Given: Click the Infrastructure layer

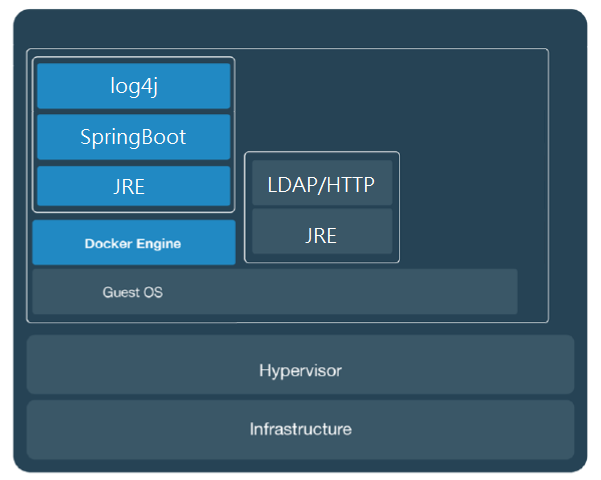Looking at the screenshot, I should pos(300,430).
